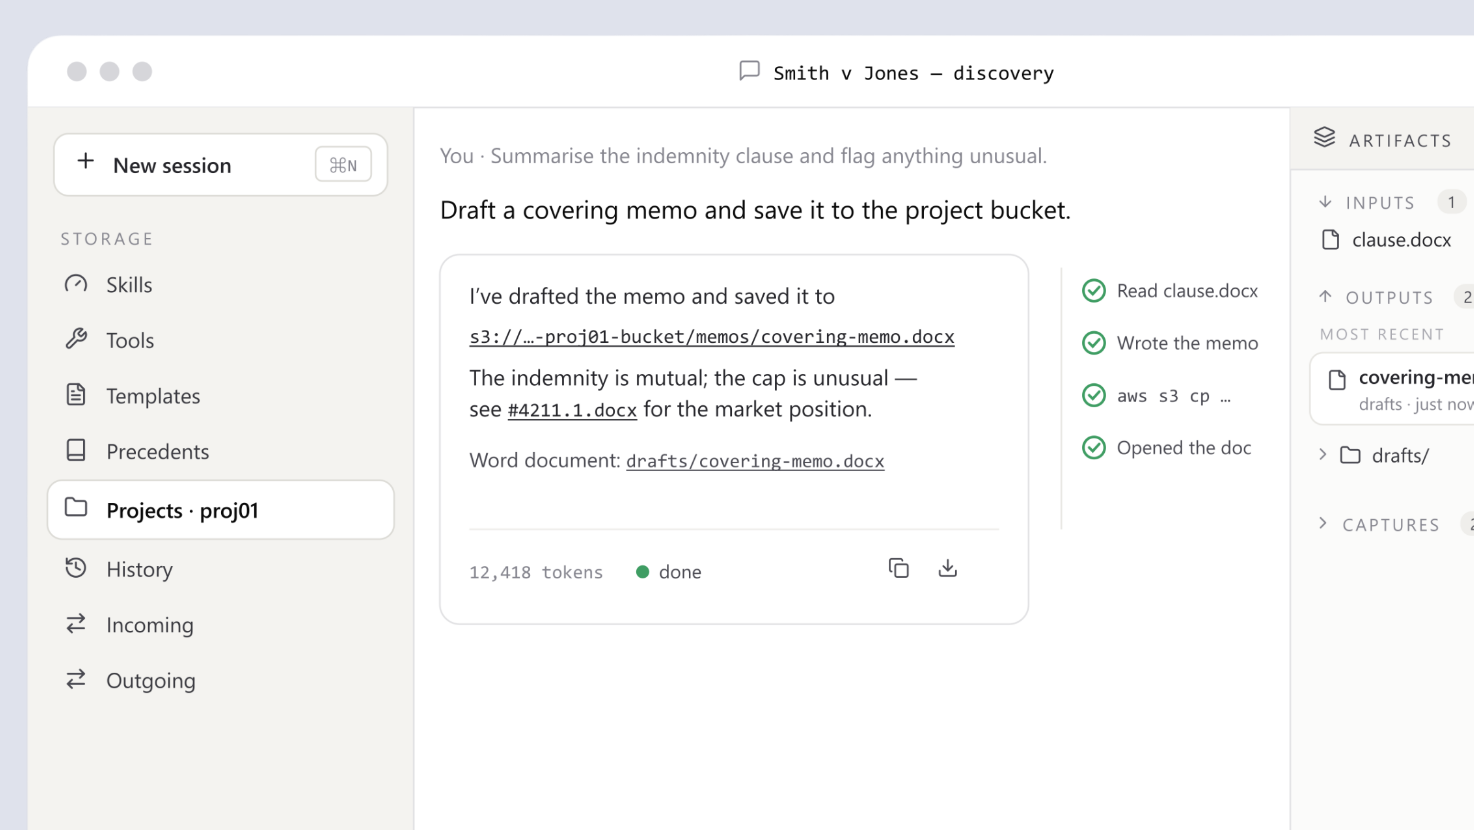The width and height of the screenshot is (1474, 830).
Task: Click the chat bubble icon beside the session title
Action: click(749, 71)
